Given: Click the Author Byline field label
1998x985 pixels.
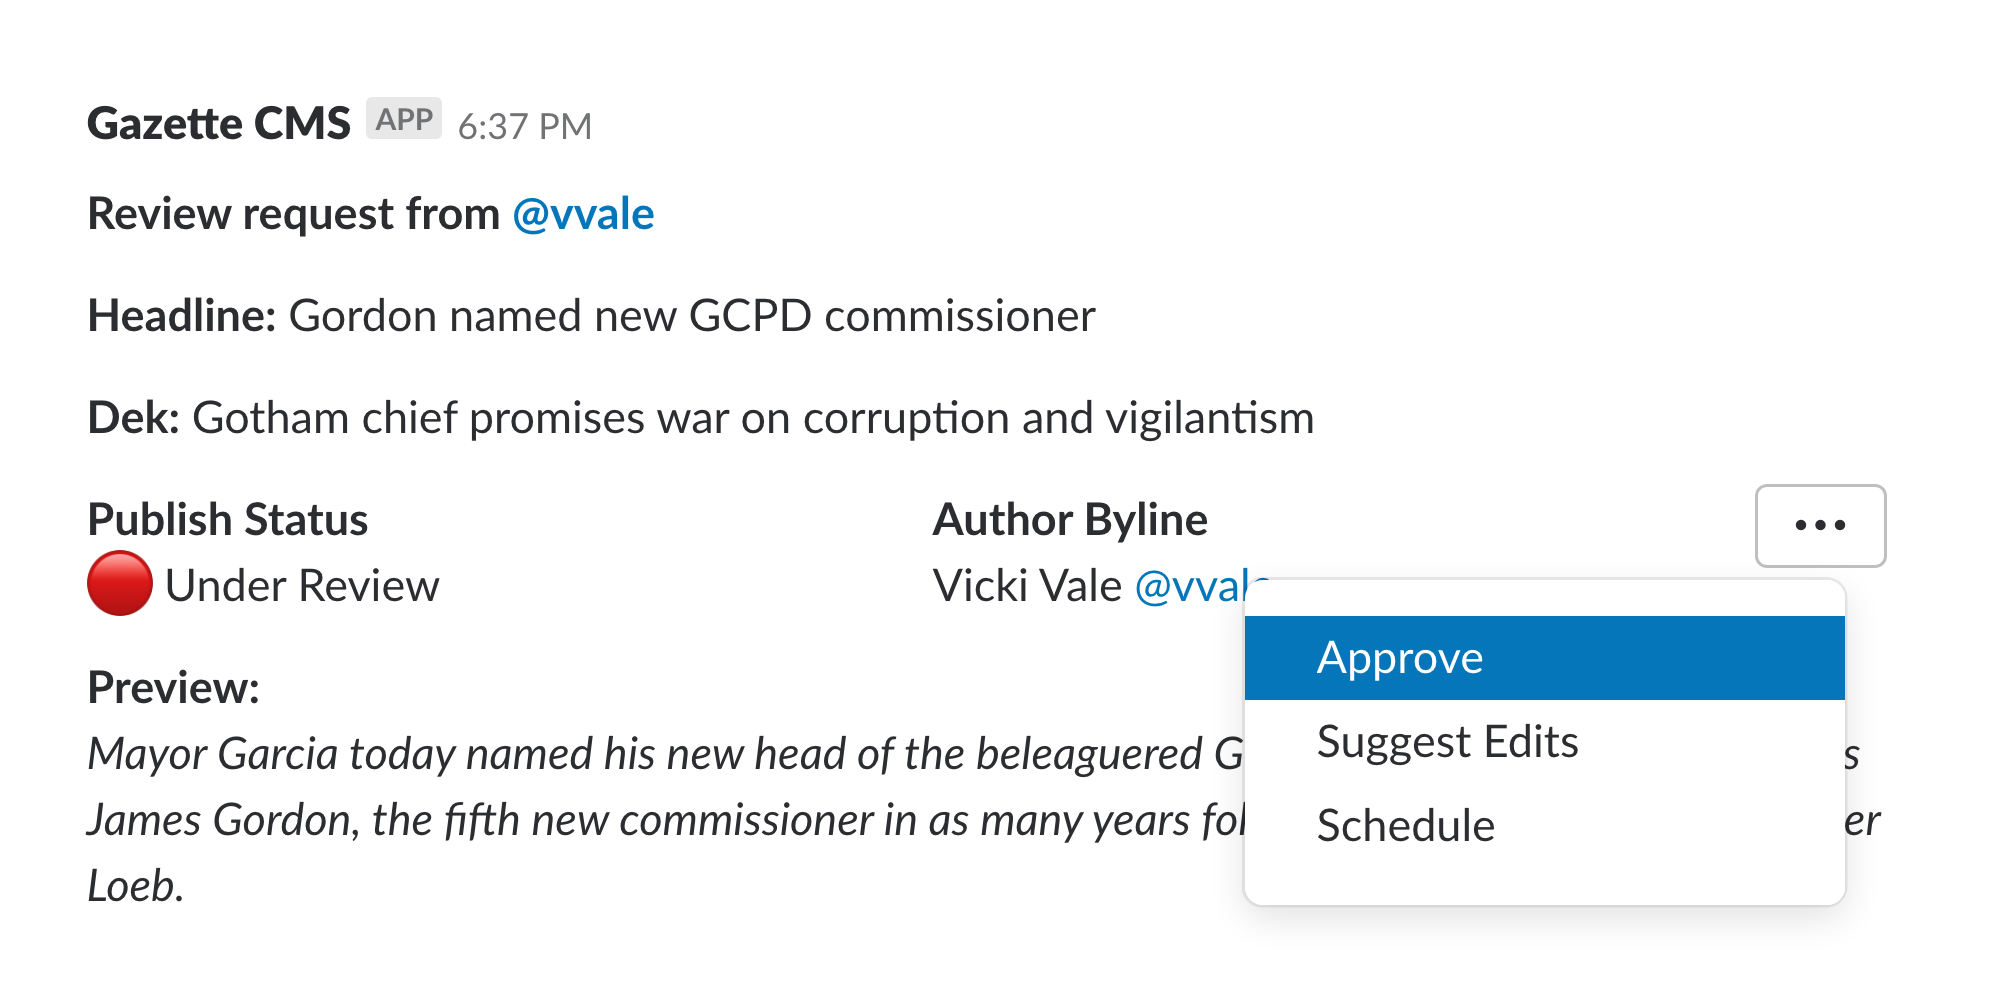Looking at the screenshot, I should point(1070,520).
